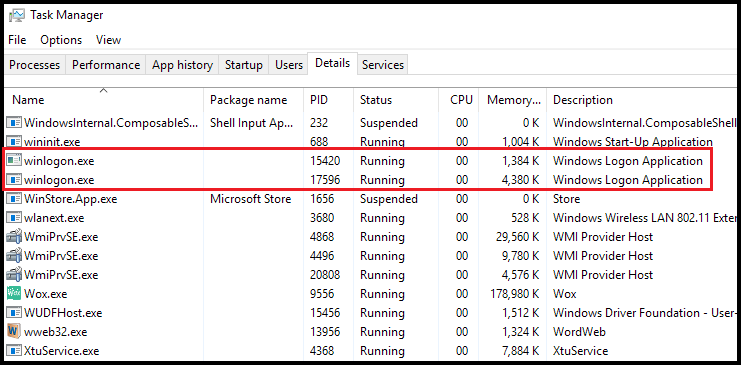Screen dimensions: 741x365
Task: Click the Suspended status of WinStore.App.exe
Action: [x=389, y=199]
